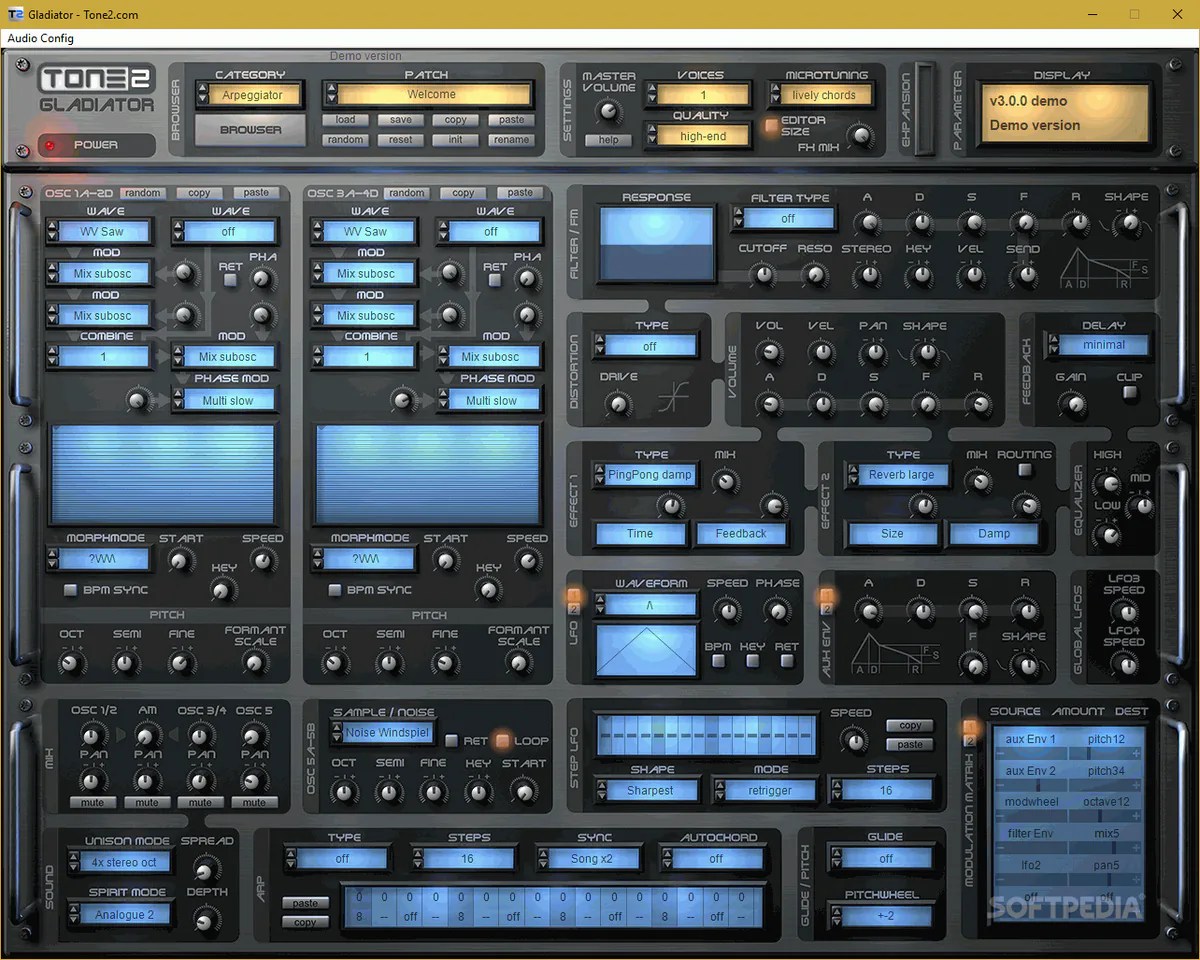Toggle Effect 2 Routing checkbox
Screen dimensions: 1200x960
pyautogui.click(x=1025, y=469)
